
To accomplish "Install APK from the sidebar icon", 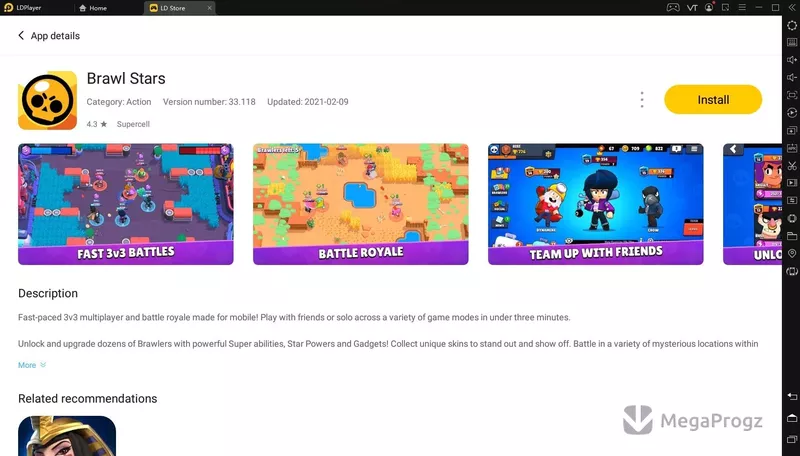I will [792, 148].
